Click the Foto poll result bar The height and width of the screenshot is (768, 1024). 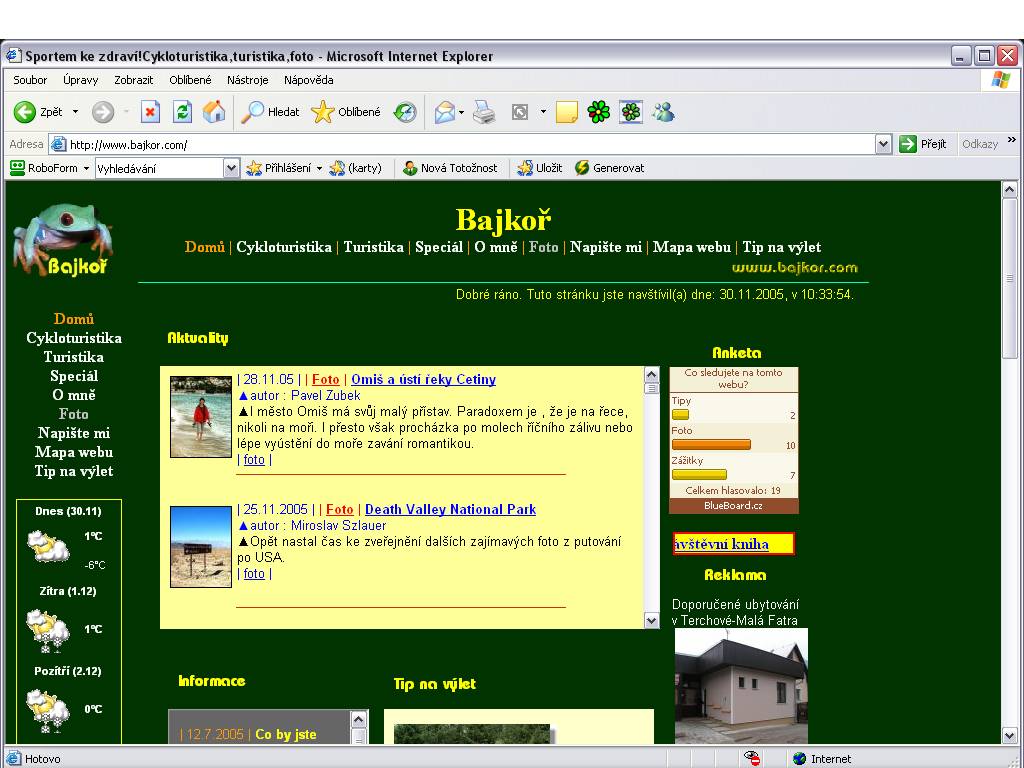pos(711,445)
